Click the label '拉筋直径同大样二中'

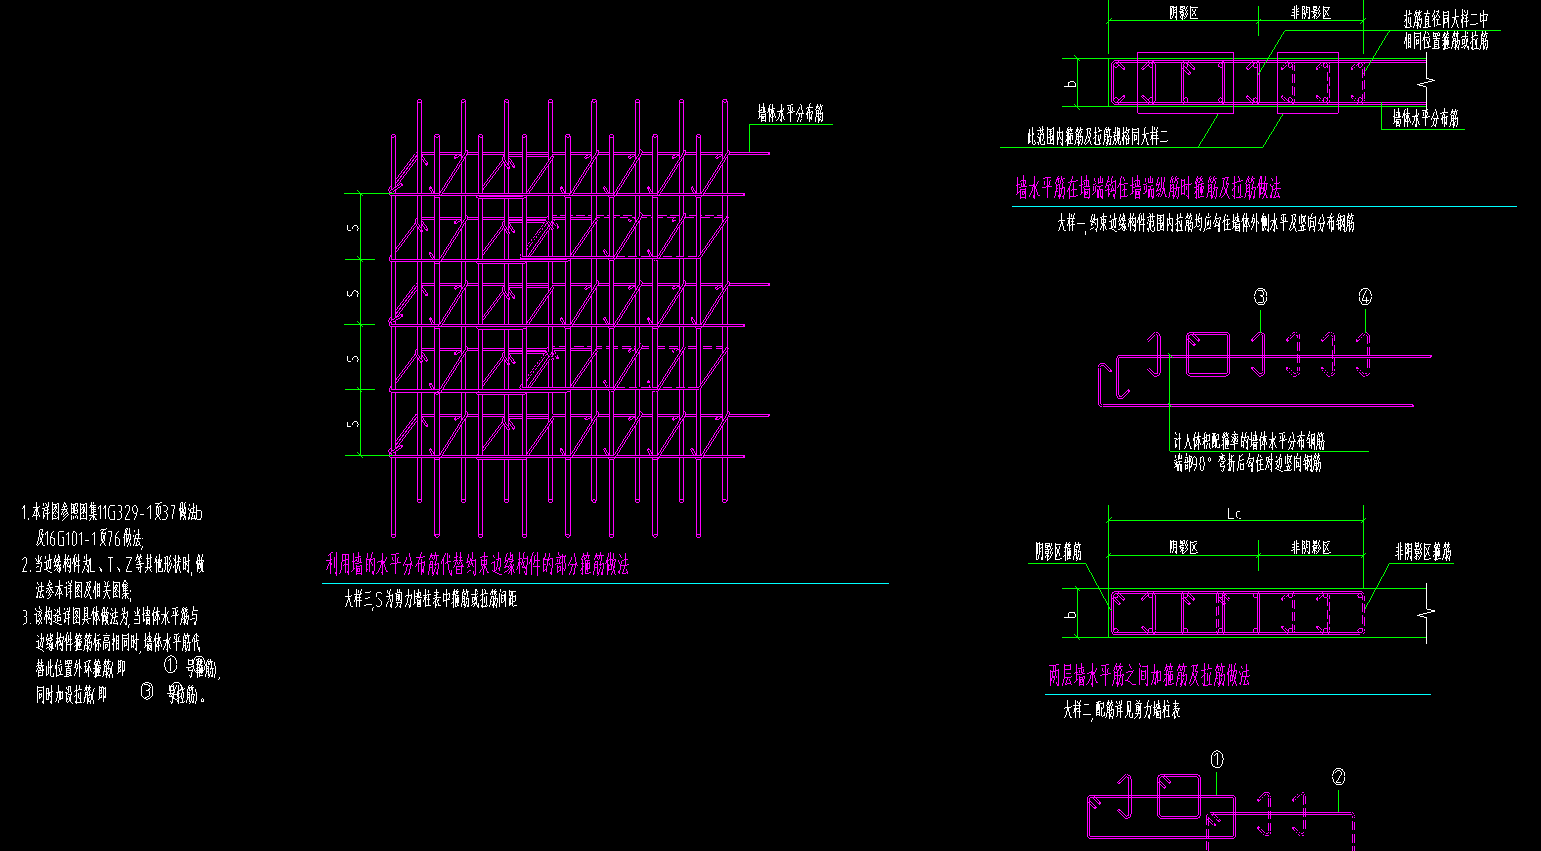(1445, 19)
